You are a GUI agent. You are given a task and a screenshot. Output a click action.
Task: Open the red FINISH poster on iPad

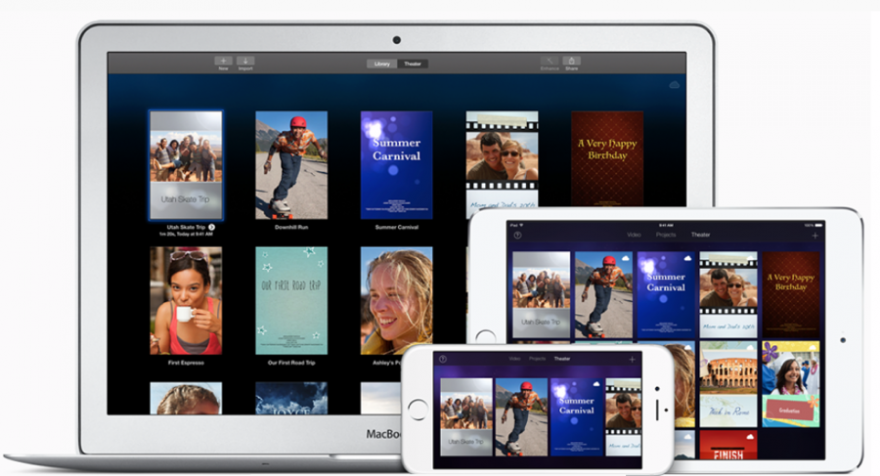tap(728, 445)
